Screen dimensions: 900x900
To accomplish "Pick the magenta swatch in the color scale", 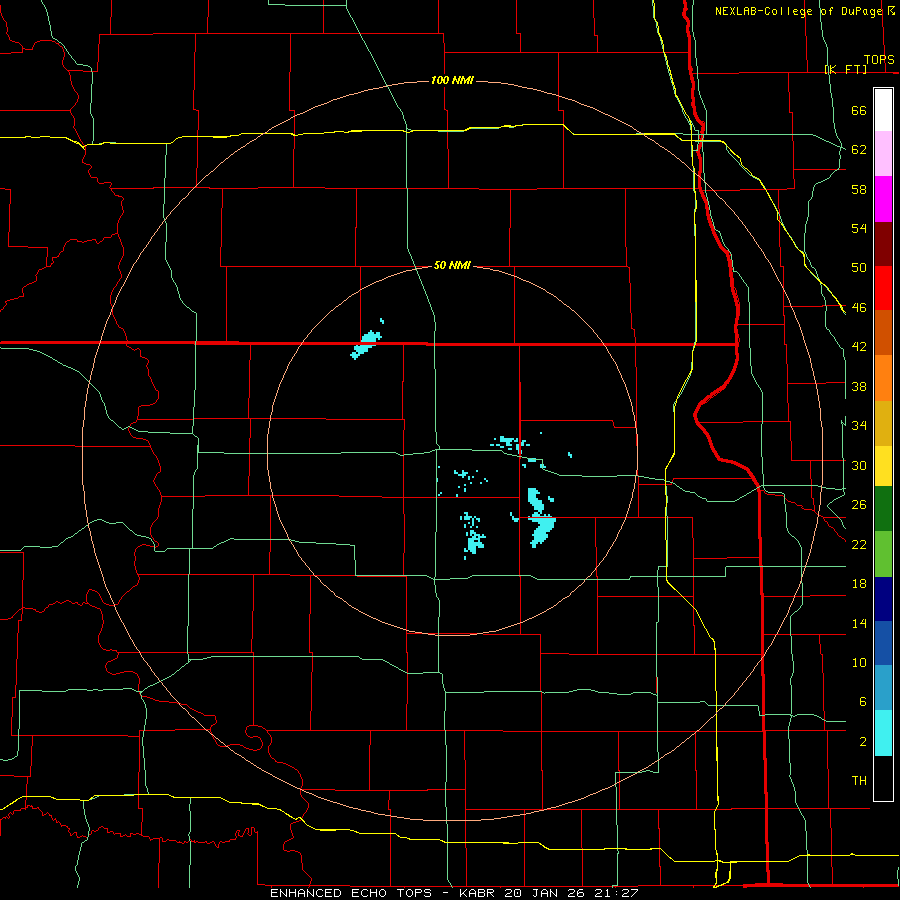I will point(883,199).
